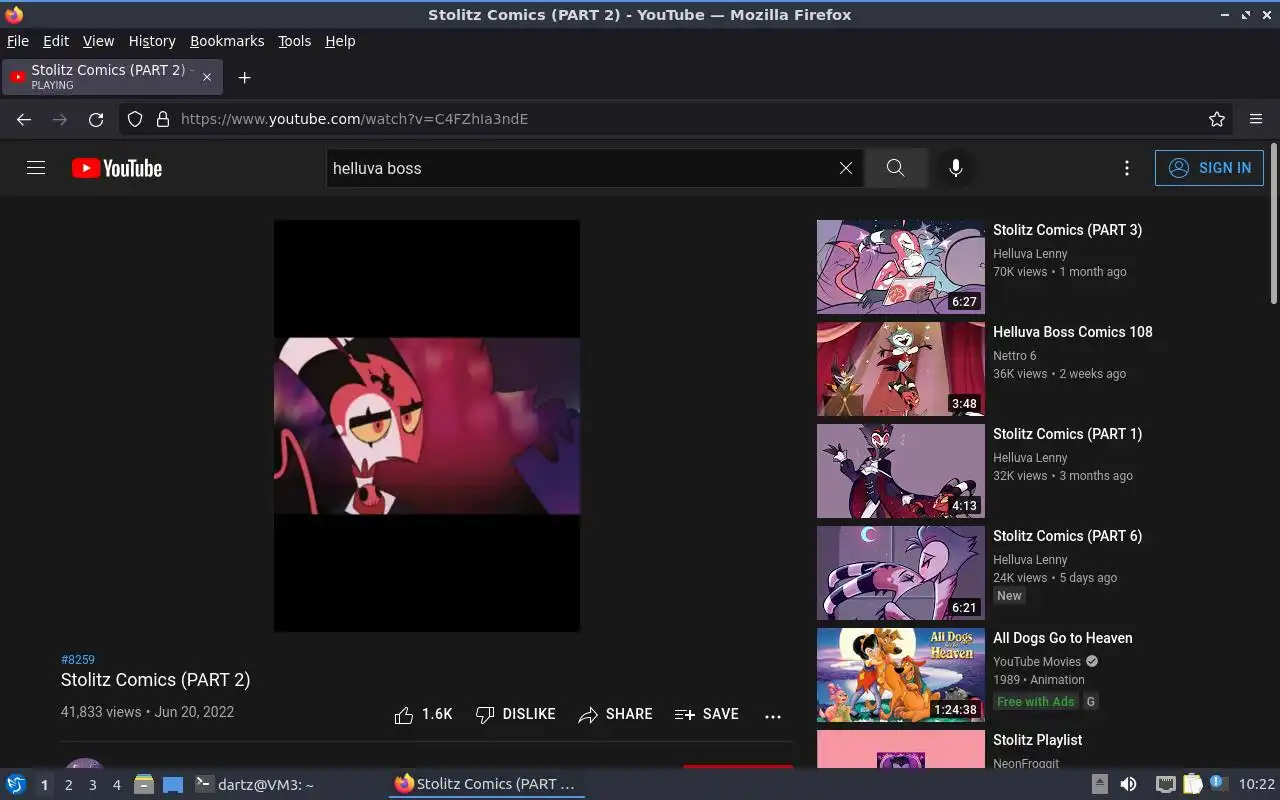
Task: Open Helluva Boss Comics 108 thumbnail
Action: point(901,369)
